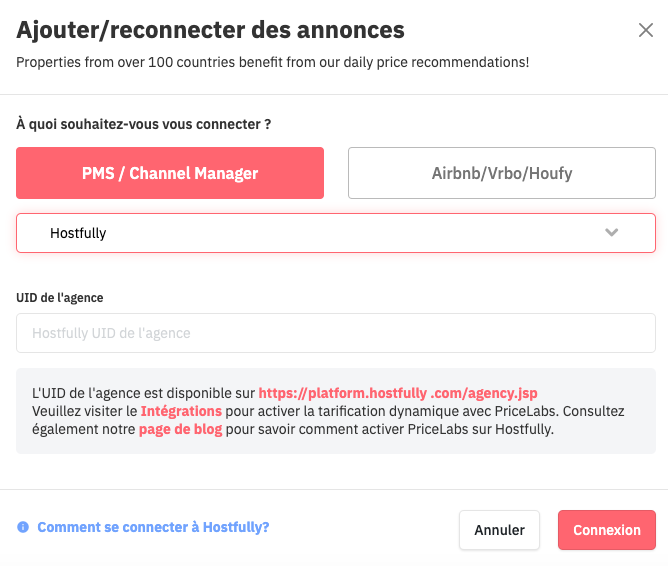Open the page de blog link

181,429
